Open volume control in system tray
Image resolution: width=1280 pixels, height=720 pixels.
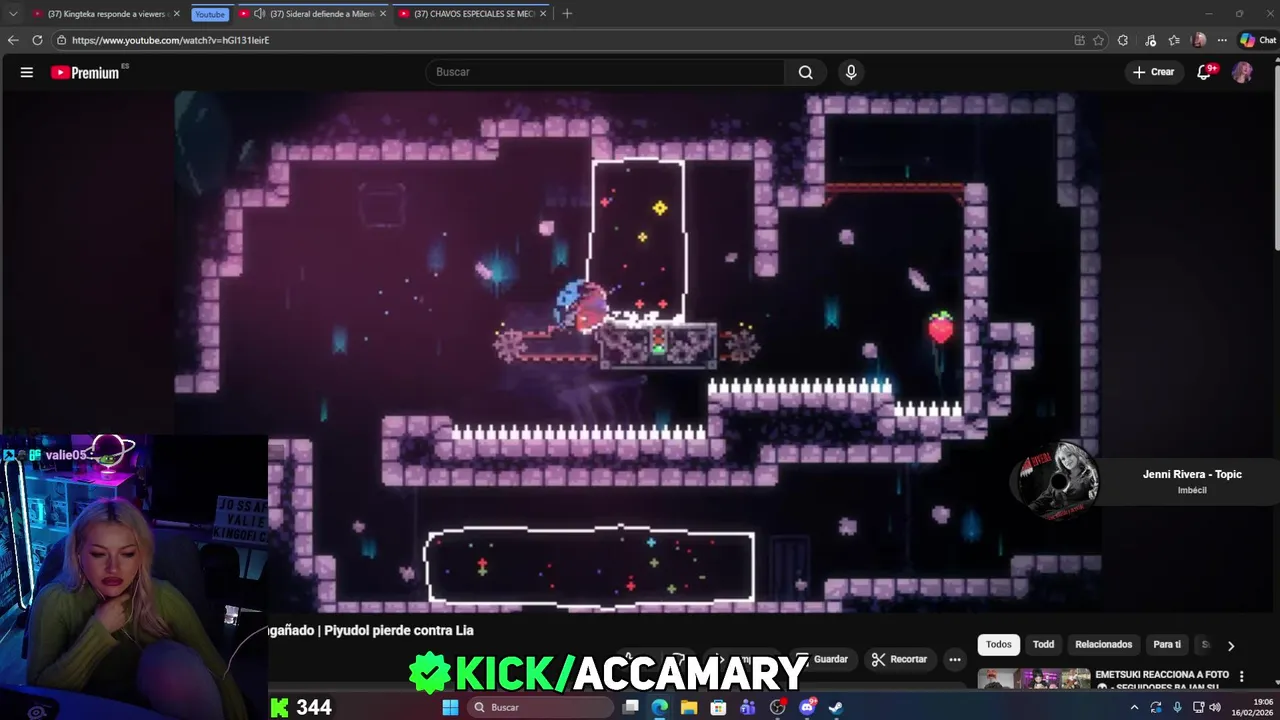[x=1215, y=707]
